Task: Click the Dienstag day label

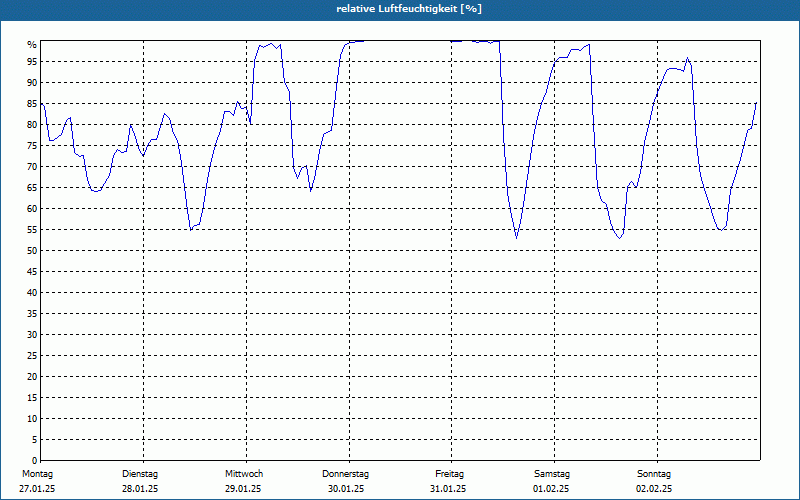Action: (x=140, y=474)
